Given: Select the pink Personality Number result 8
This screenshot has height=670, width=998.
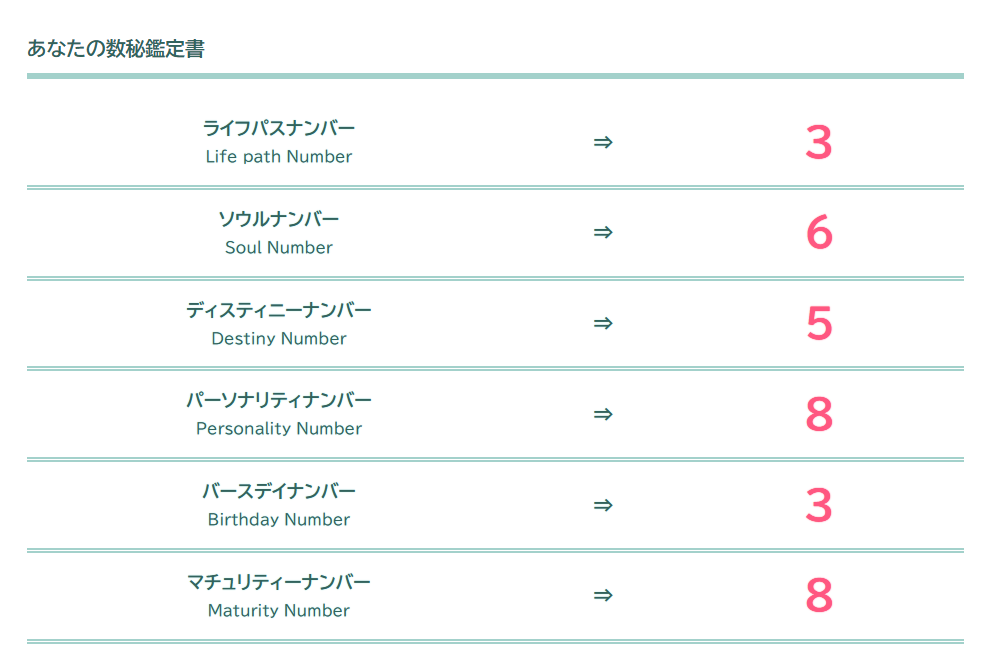Looking at the screenshot, I should click(819, 414).
